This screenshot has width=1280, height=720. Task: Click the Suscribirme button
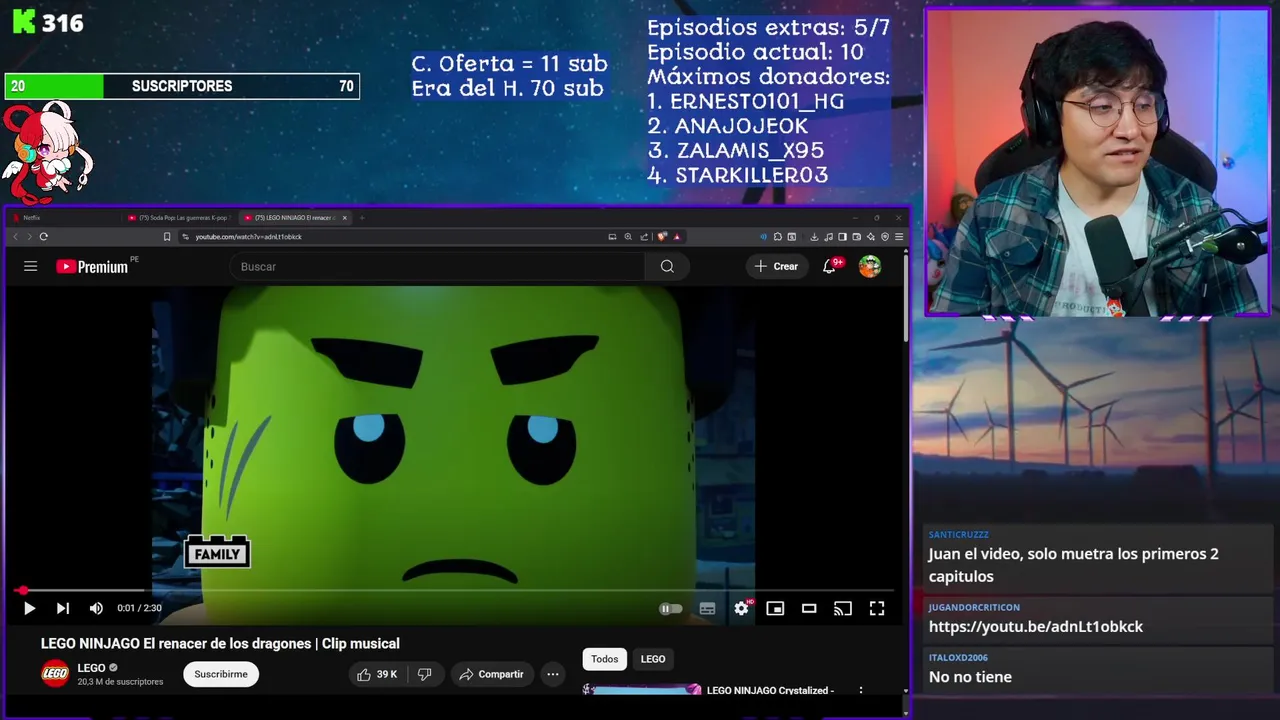point(221,674)
